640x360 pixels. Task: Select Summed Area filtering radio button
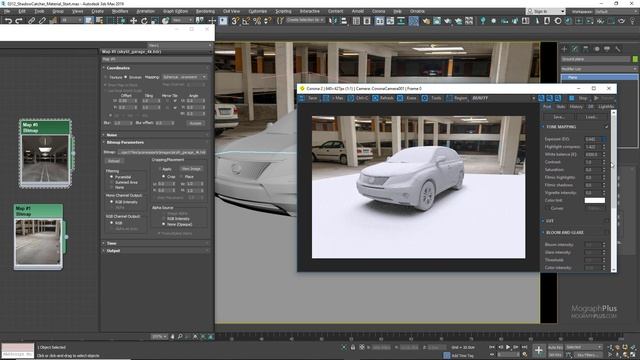(x=111, y=182)
